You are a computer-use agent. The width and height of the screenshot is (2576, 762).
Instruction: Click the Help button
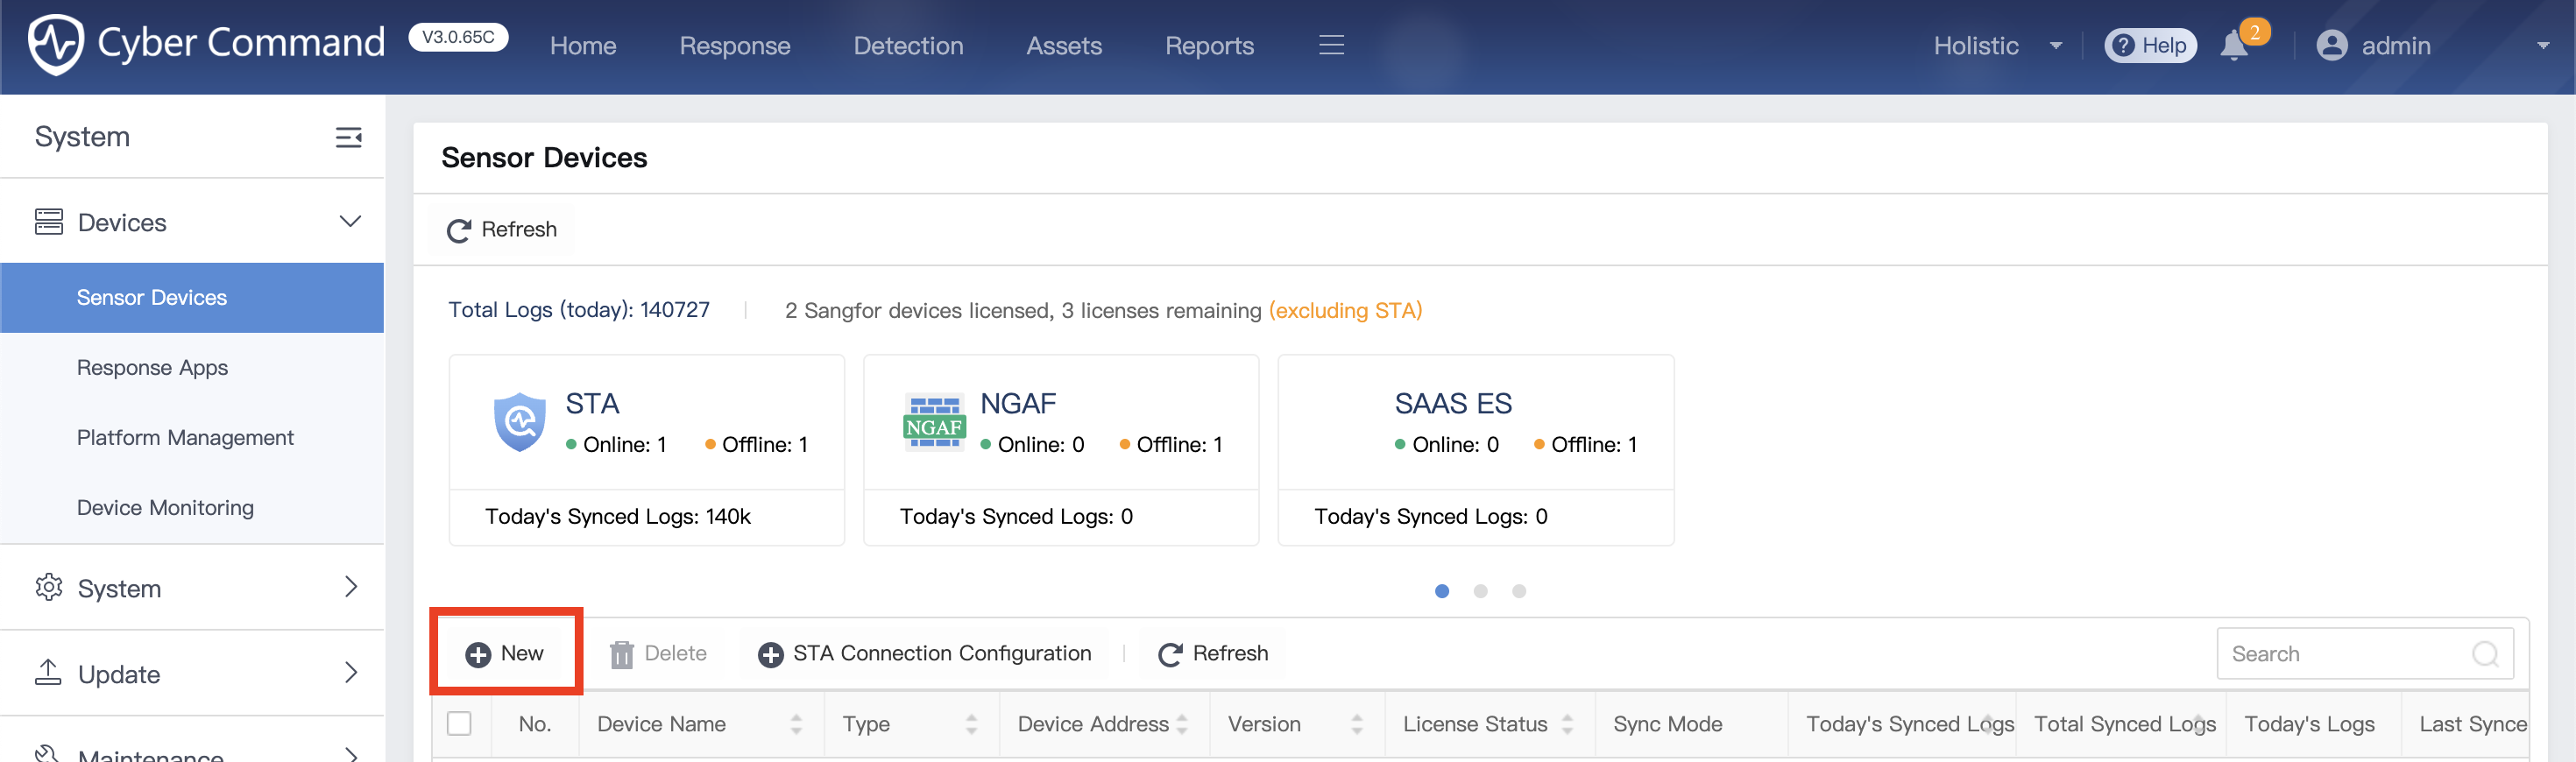tap(2150, 46)
